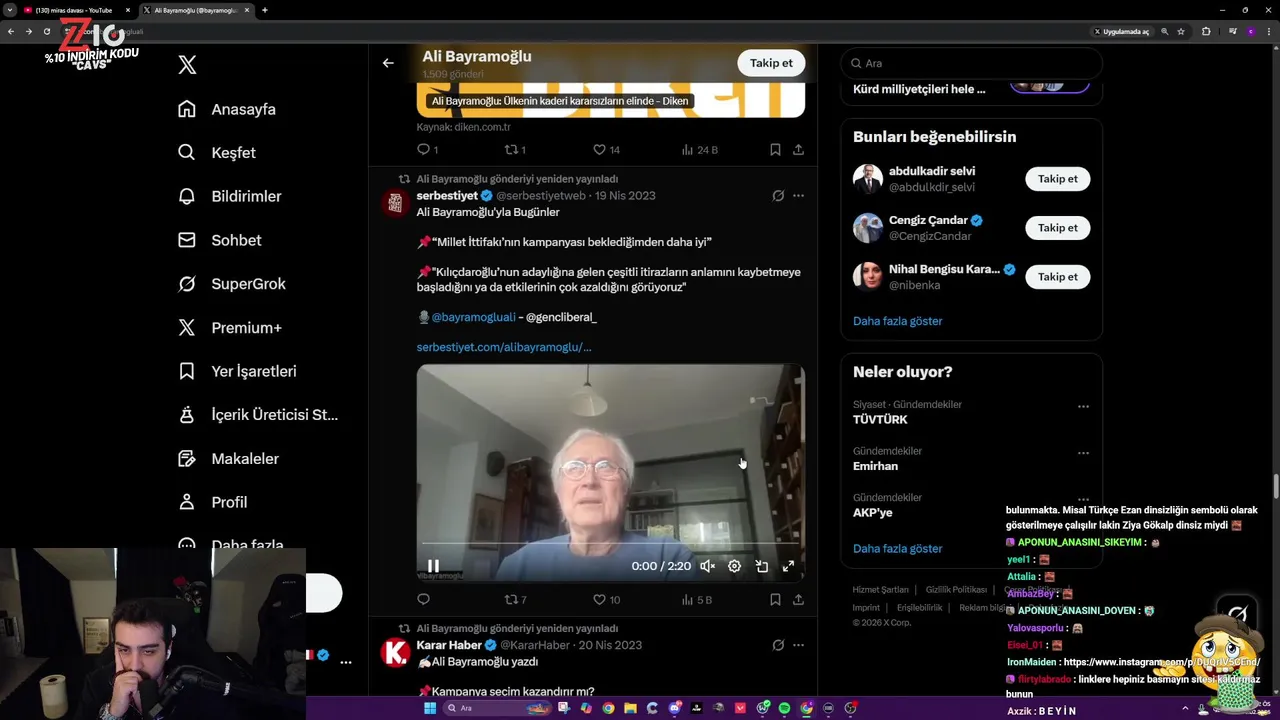1280x720 pixels.
Task: Click the Makaleler articles icon
Action: pyautogui.click(x=187, y=458)
